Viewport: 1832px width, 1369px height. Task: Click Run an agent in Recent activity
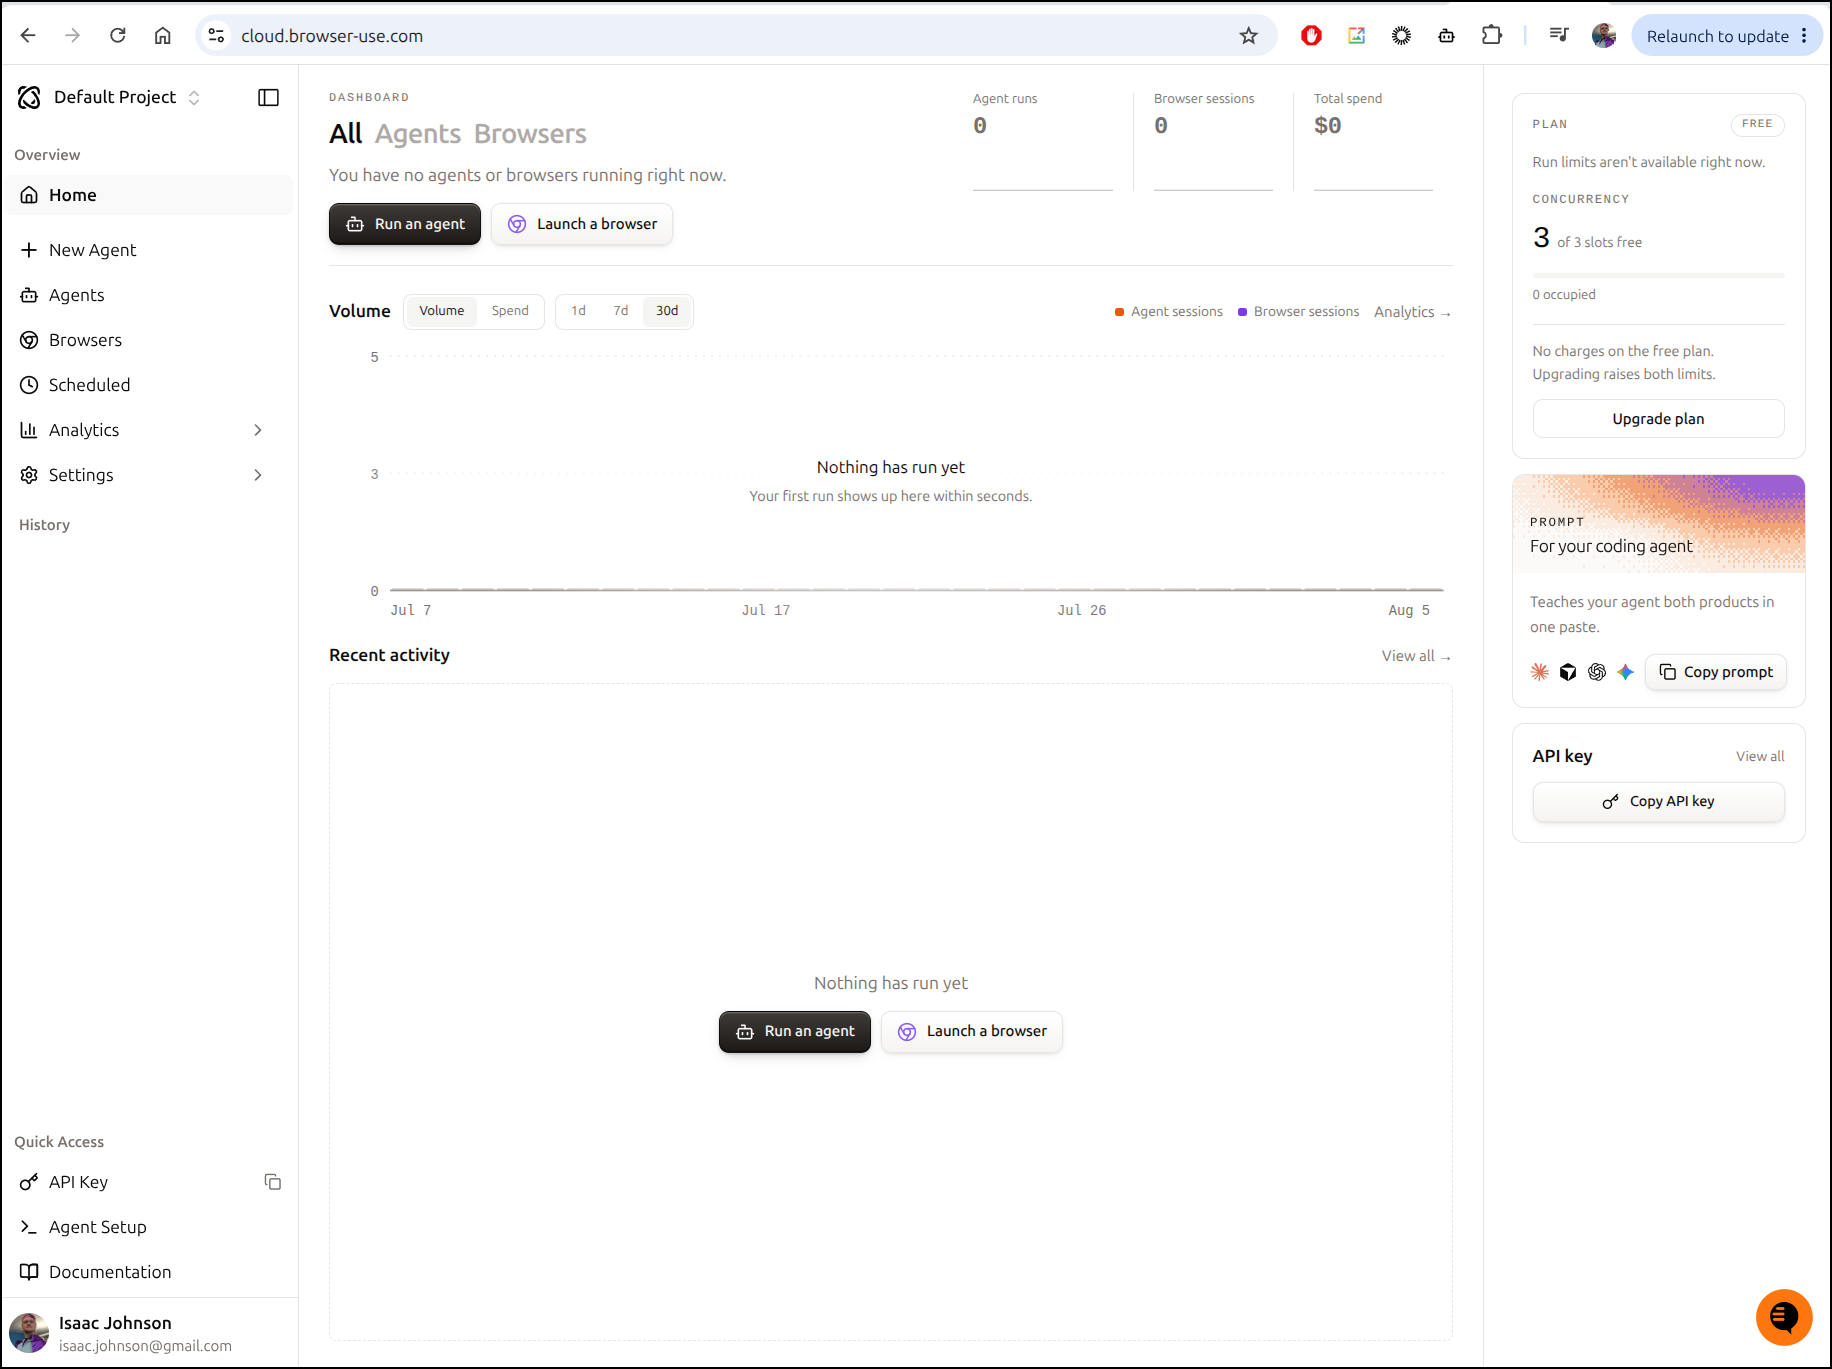pyautogui.click(x=795, y=1031)
